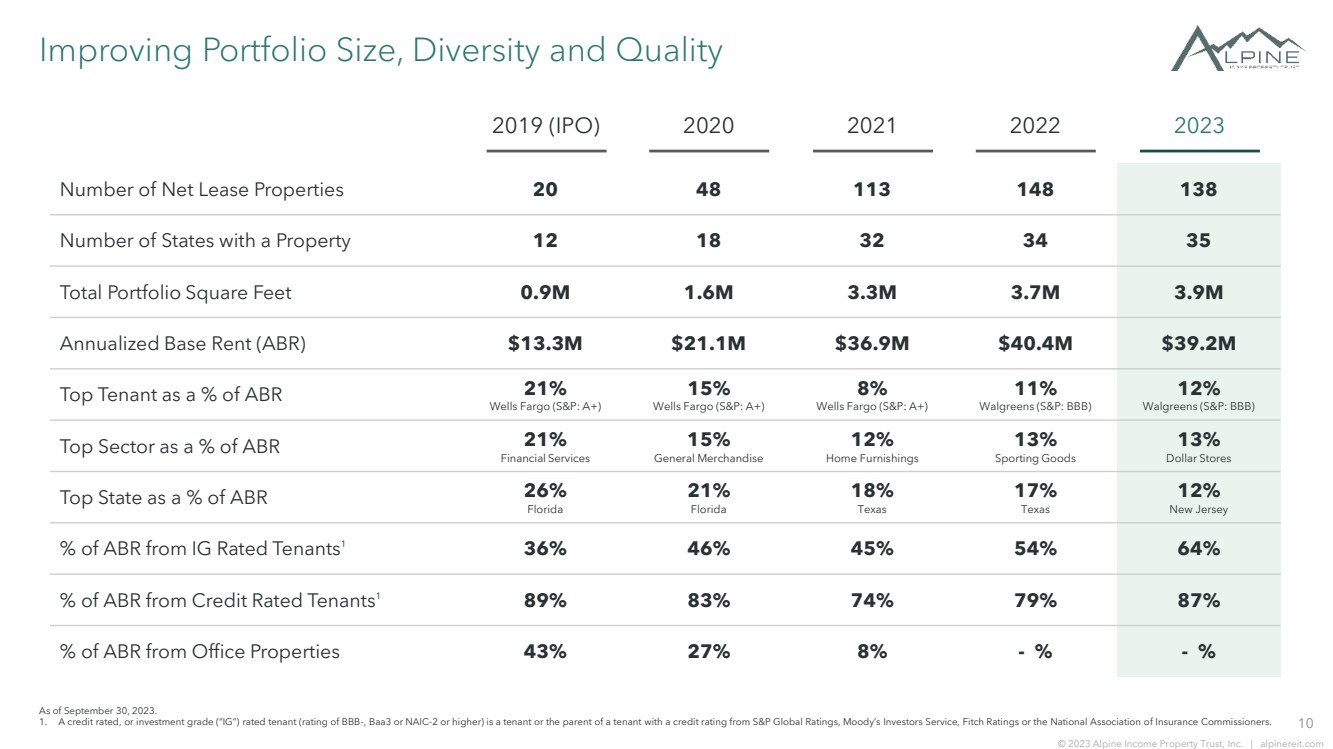Viewport: 1333px width, 749px height.
Task: Click the 2023 square feet value "3.9M"
Action: (1198, 293)
